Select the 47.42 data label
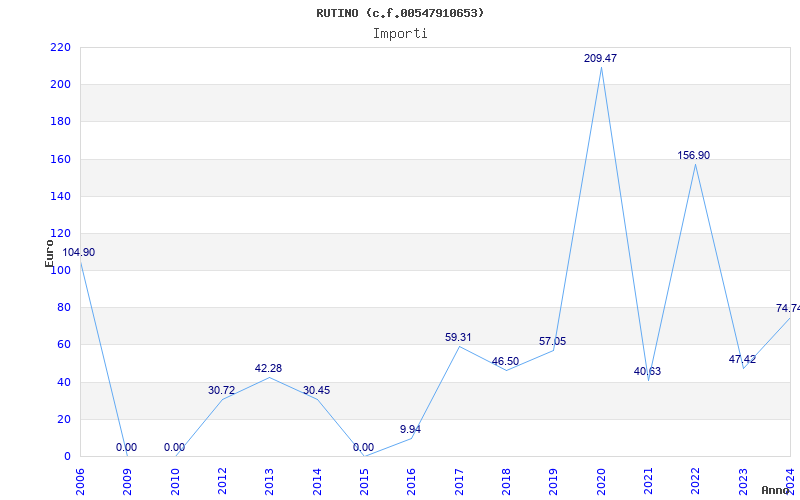The image size is (800, 500). pos(742,359)
